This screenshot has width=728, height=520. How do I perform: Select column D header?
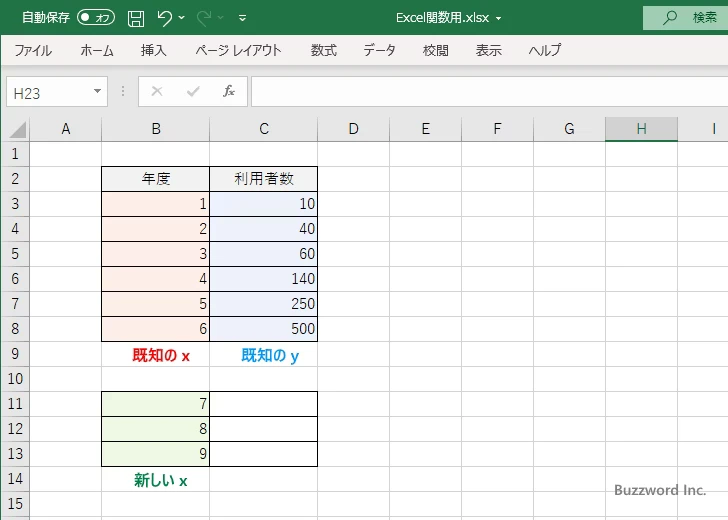pos(354,129)
